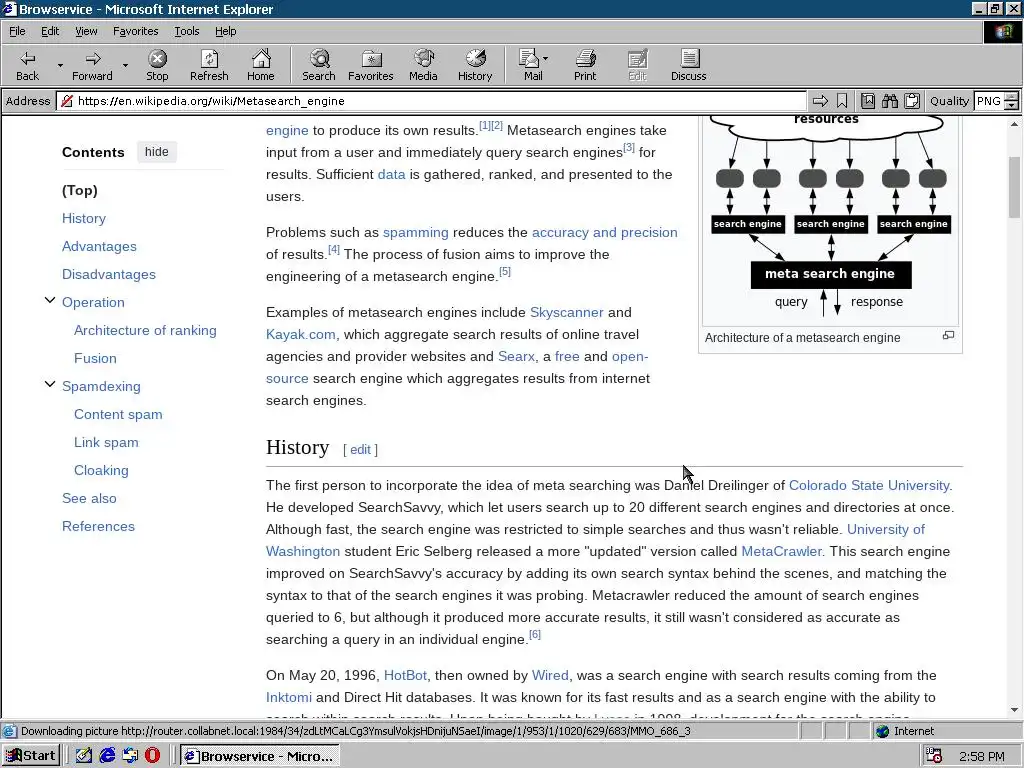Print the page

(x=585, y=65)
